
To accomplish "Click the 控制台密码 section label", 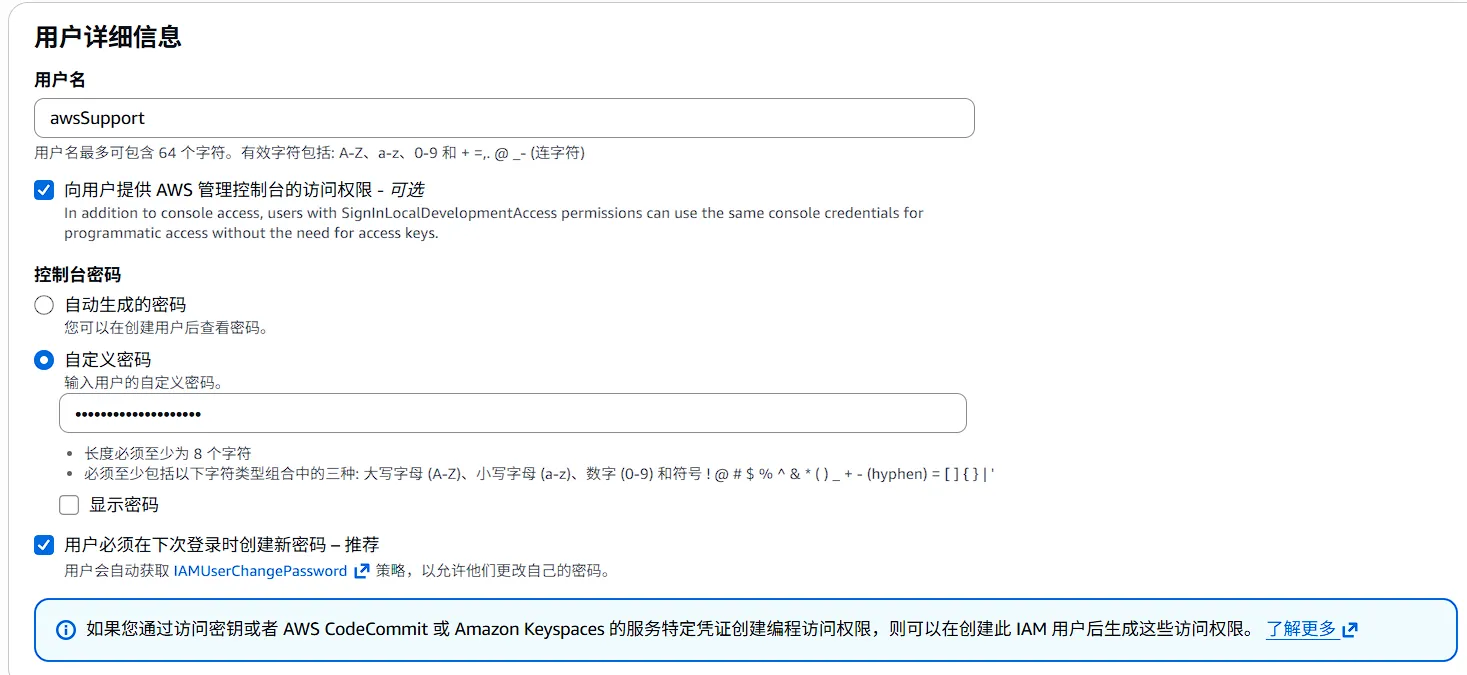I will coord(78,274).
